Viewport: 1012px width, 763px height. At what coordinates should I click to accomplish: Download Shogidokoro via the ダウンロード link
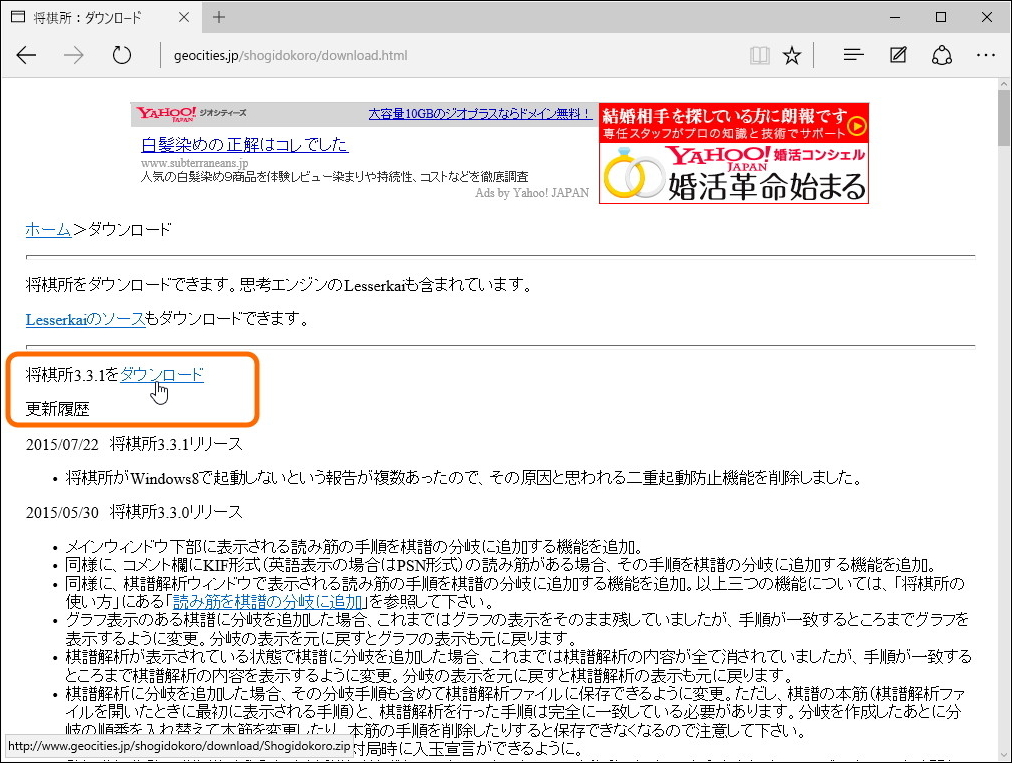tap(161, 372)
